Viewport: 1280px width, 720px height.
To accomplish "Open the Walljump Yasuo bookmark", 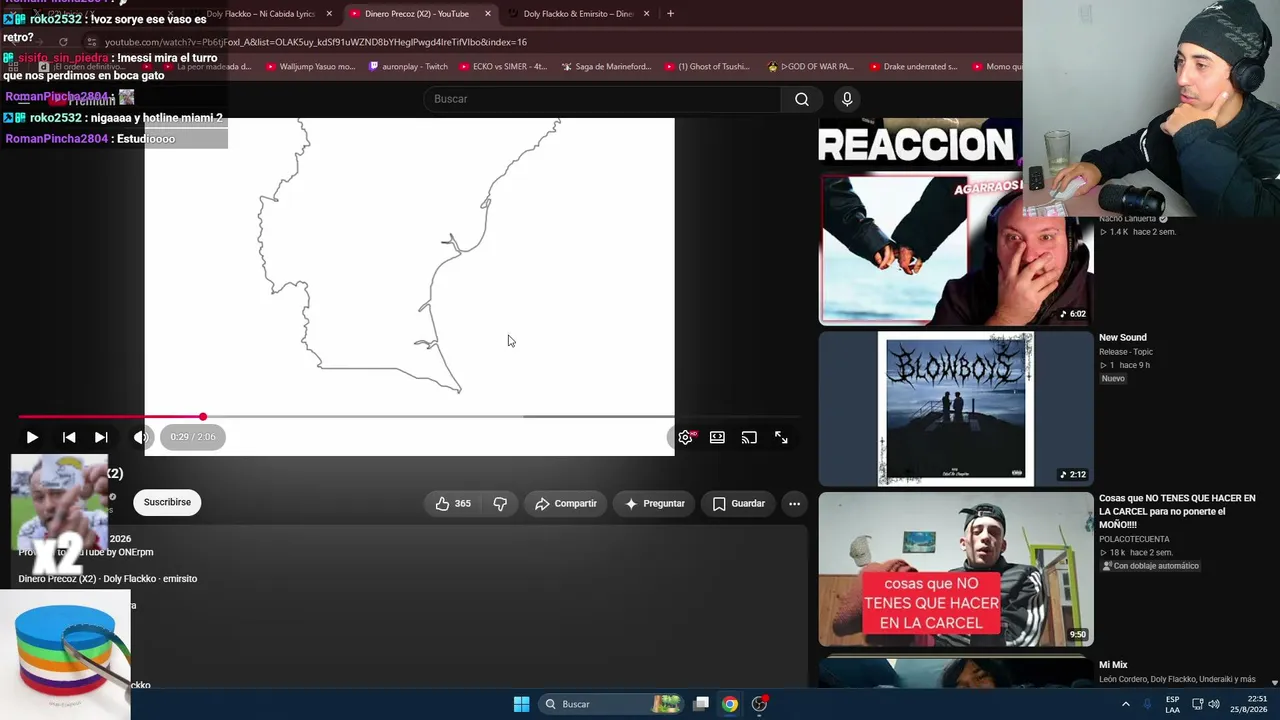I will 311,67.
